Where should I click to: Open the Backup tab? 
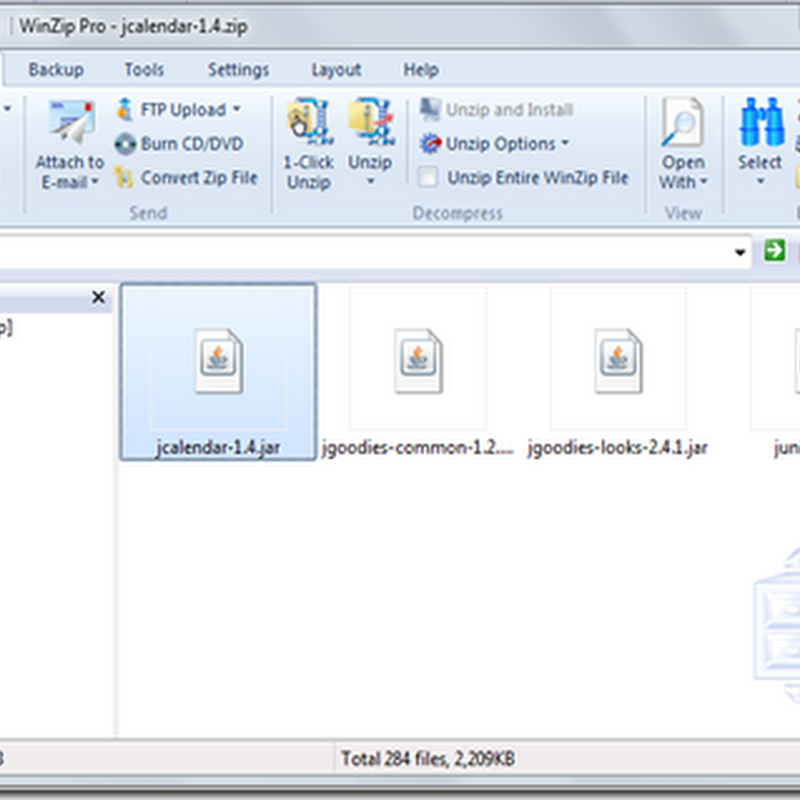56,69
